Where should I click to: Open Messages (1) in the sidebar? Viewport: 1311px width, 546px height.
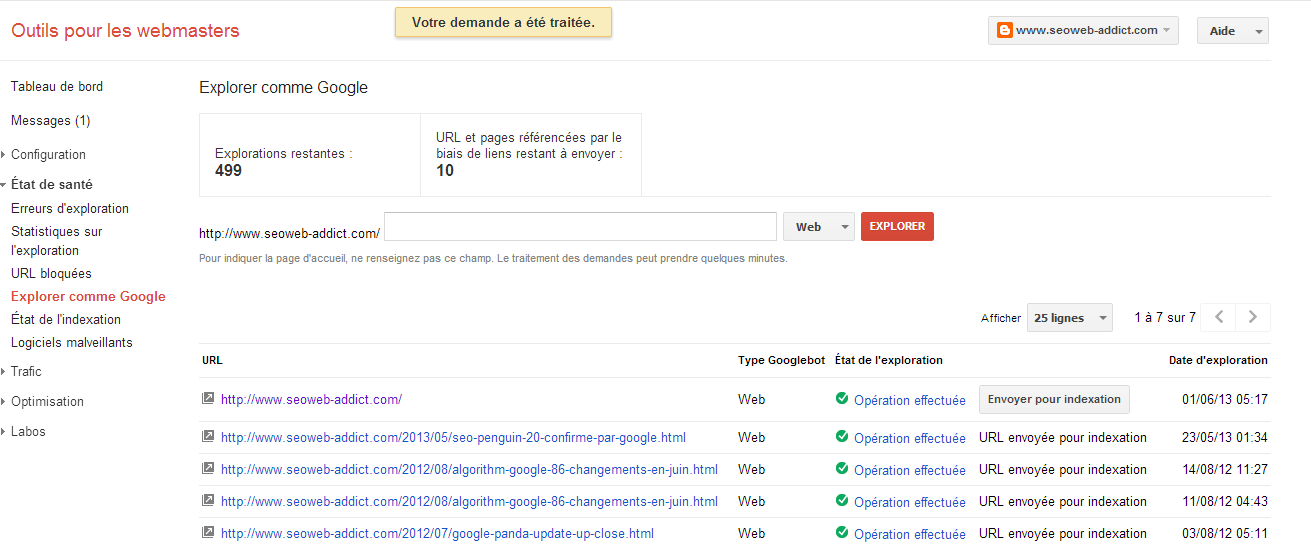pos(51,120)
